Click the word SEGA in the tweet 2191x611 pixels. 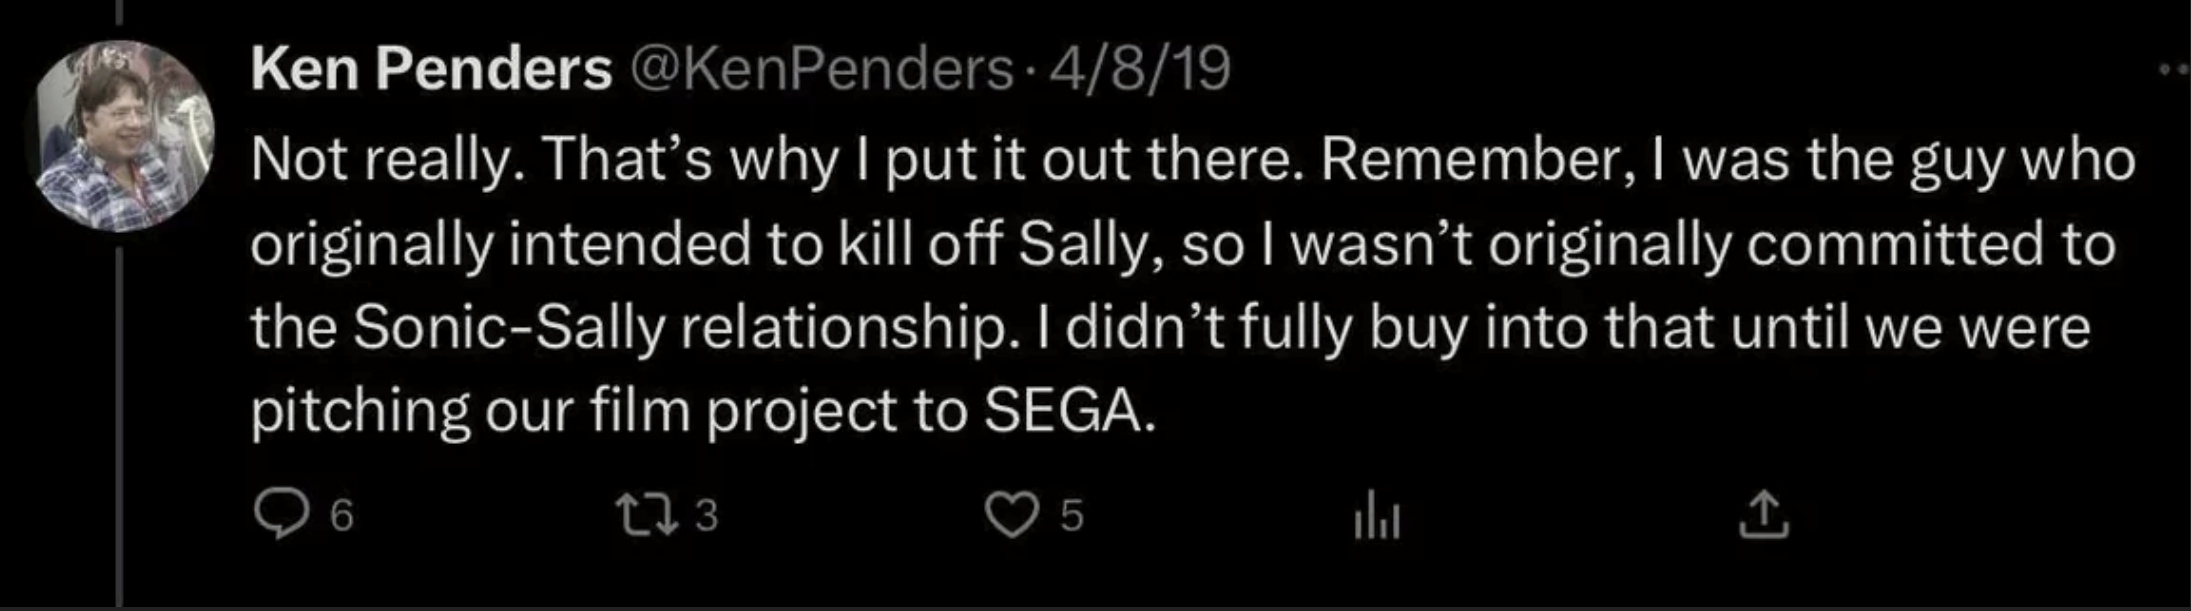coord(1067,410)
